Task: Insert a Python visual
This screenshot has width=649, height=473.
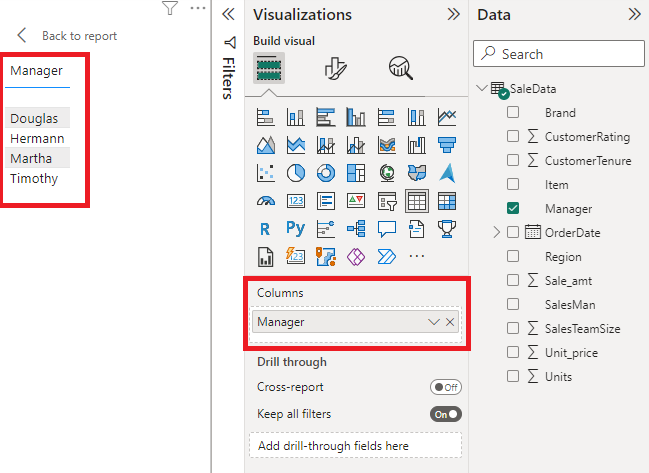Action: [296, 229]
